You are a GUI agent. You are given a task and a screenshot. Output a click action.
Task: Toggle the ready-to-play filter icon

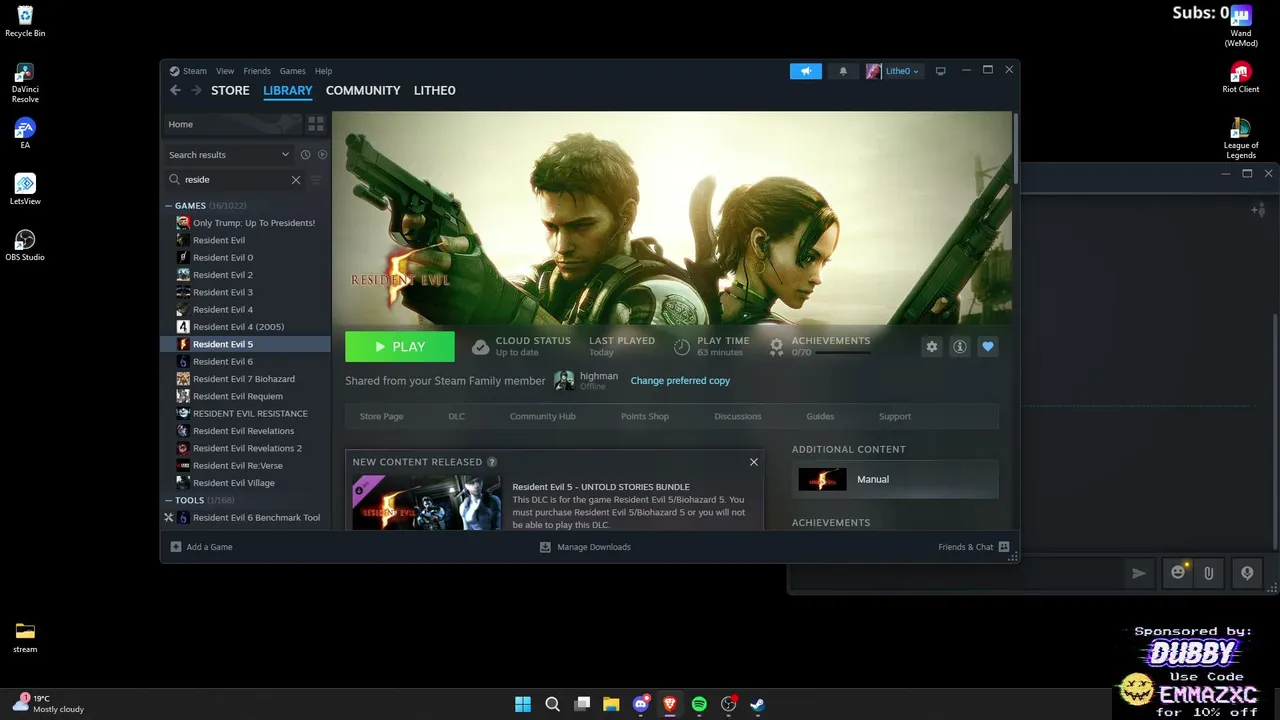[322, 155]
